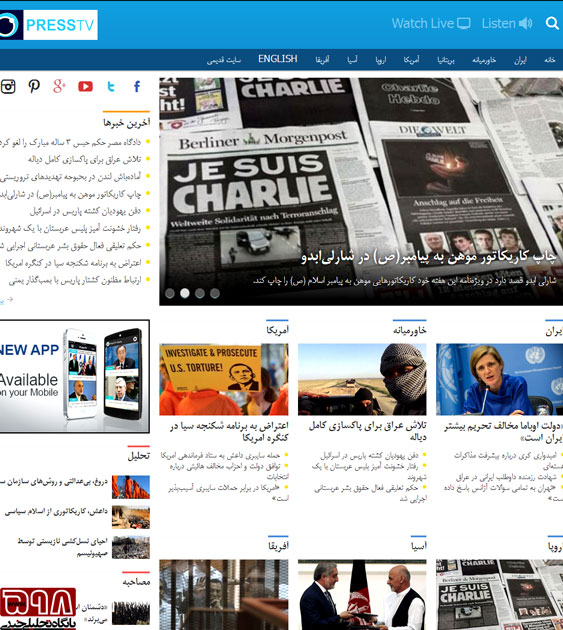The height and width of the screenshot is (630, 563).
Task: Select the highlighted second carousel dot
Action: click(185, 293)
